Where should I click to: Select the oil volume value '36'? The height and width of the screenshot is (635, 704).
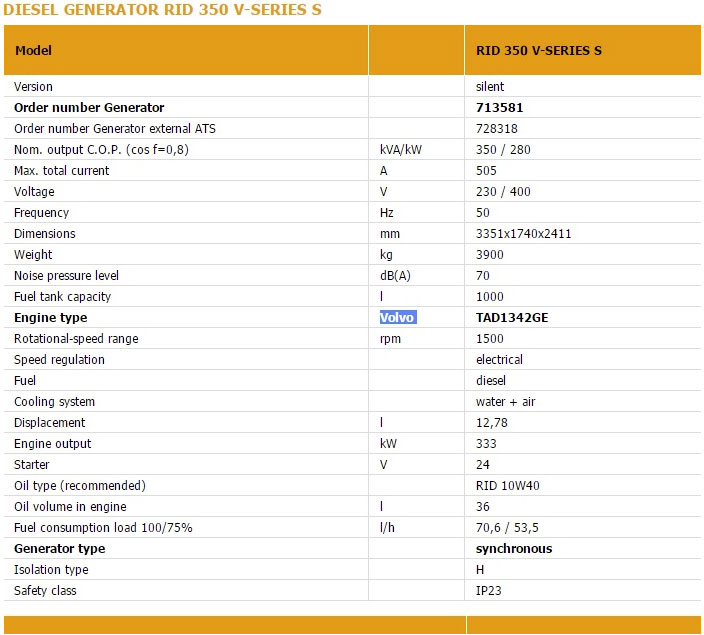[x=483, y=507]
